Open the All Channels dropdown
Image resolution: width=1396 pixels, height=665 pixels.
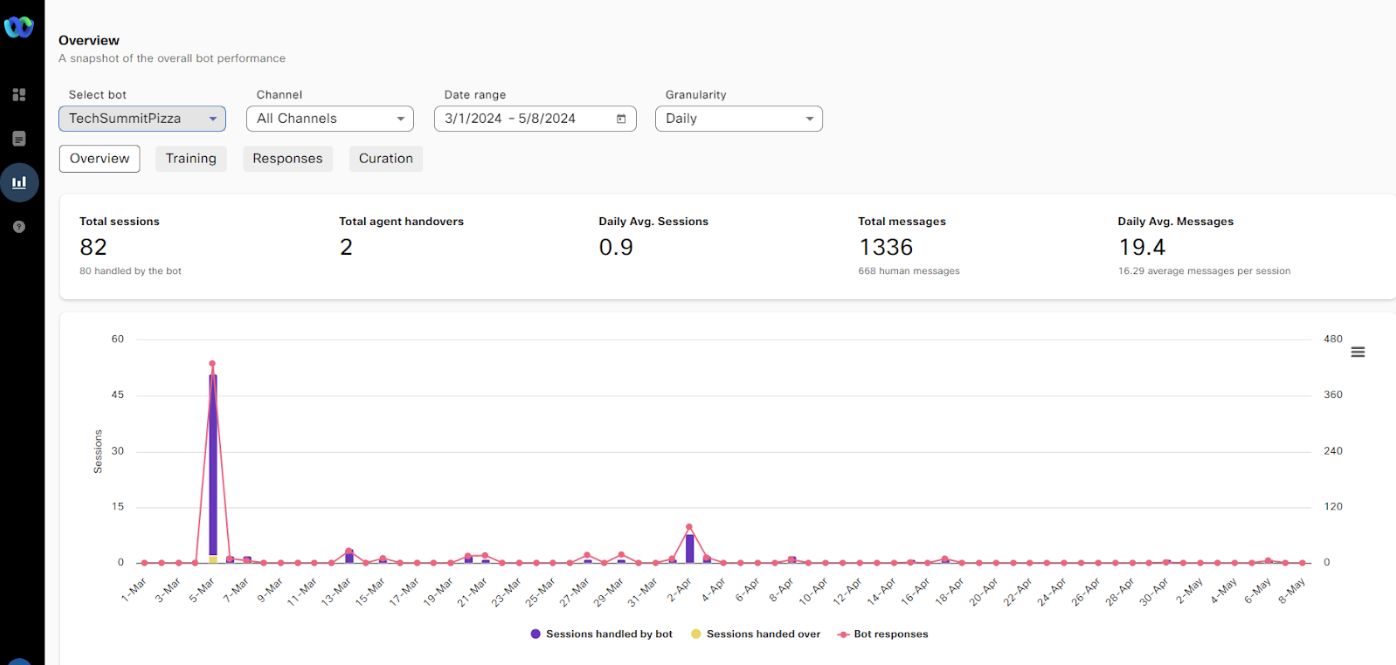(329, 119)
